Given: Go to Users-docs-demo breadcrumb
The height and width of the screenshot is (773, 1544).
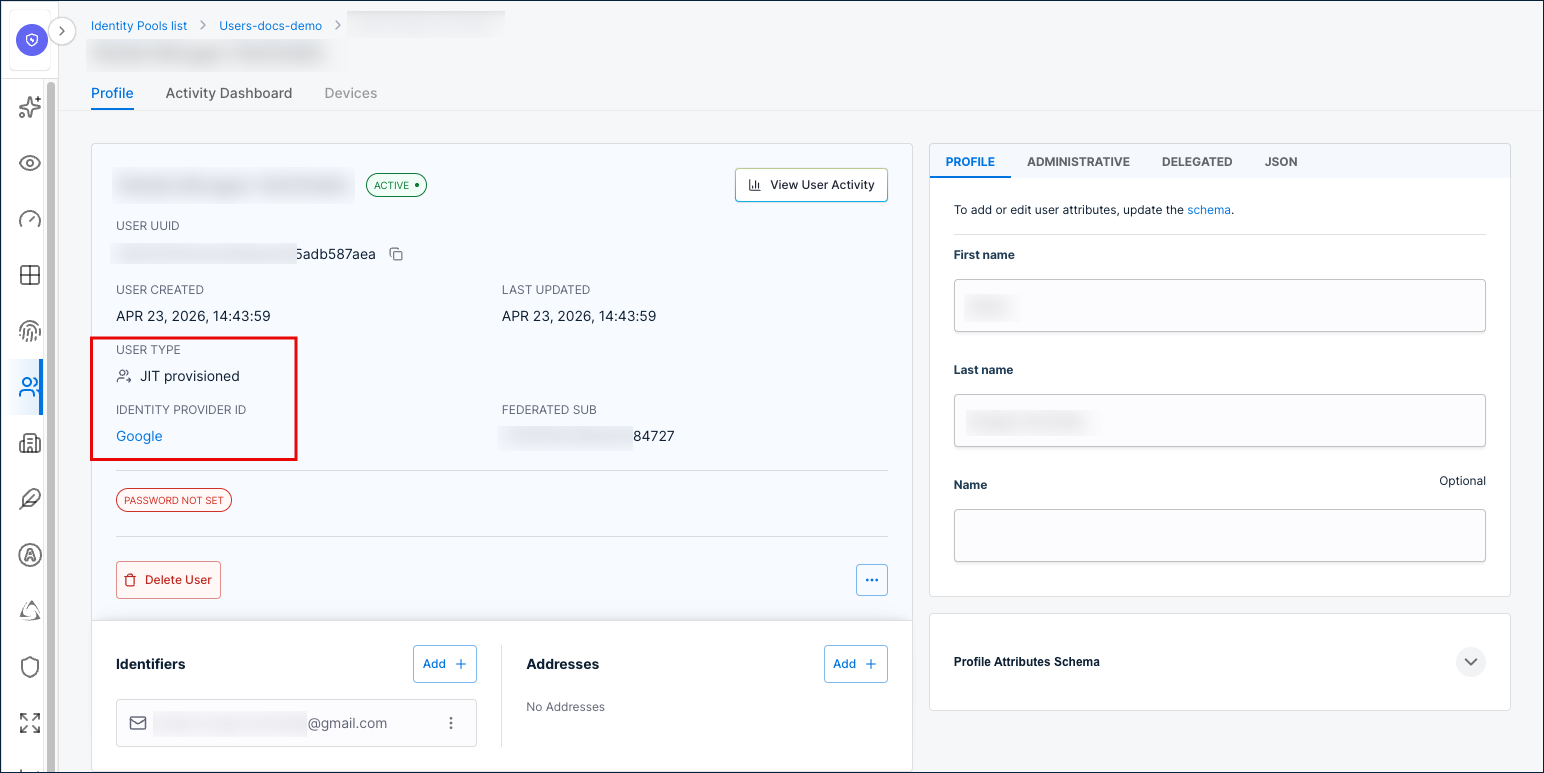Looking at the screenshot, I should 271,26.
